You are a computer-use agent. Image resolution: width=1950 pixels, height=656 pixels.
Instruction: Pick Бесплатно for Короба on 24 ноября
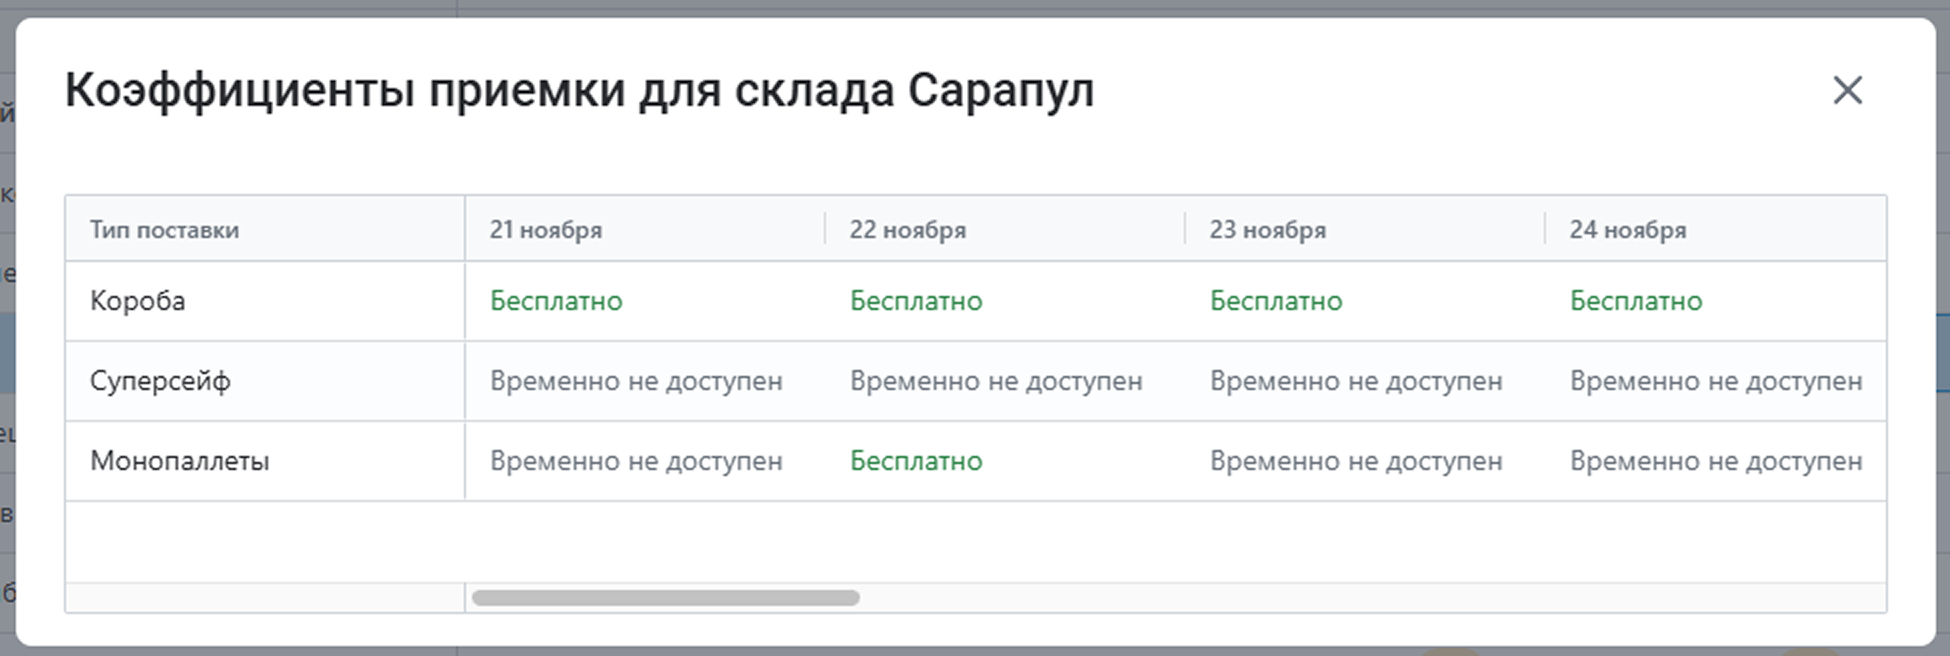[1636, 301]
